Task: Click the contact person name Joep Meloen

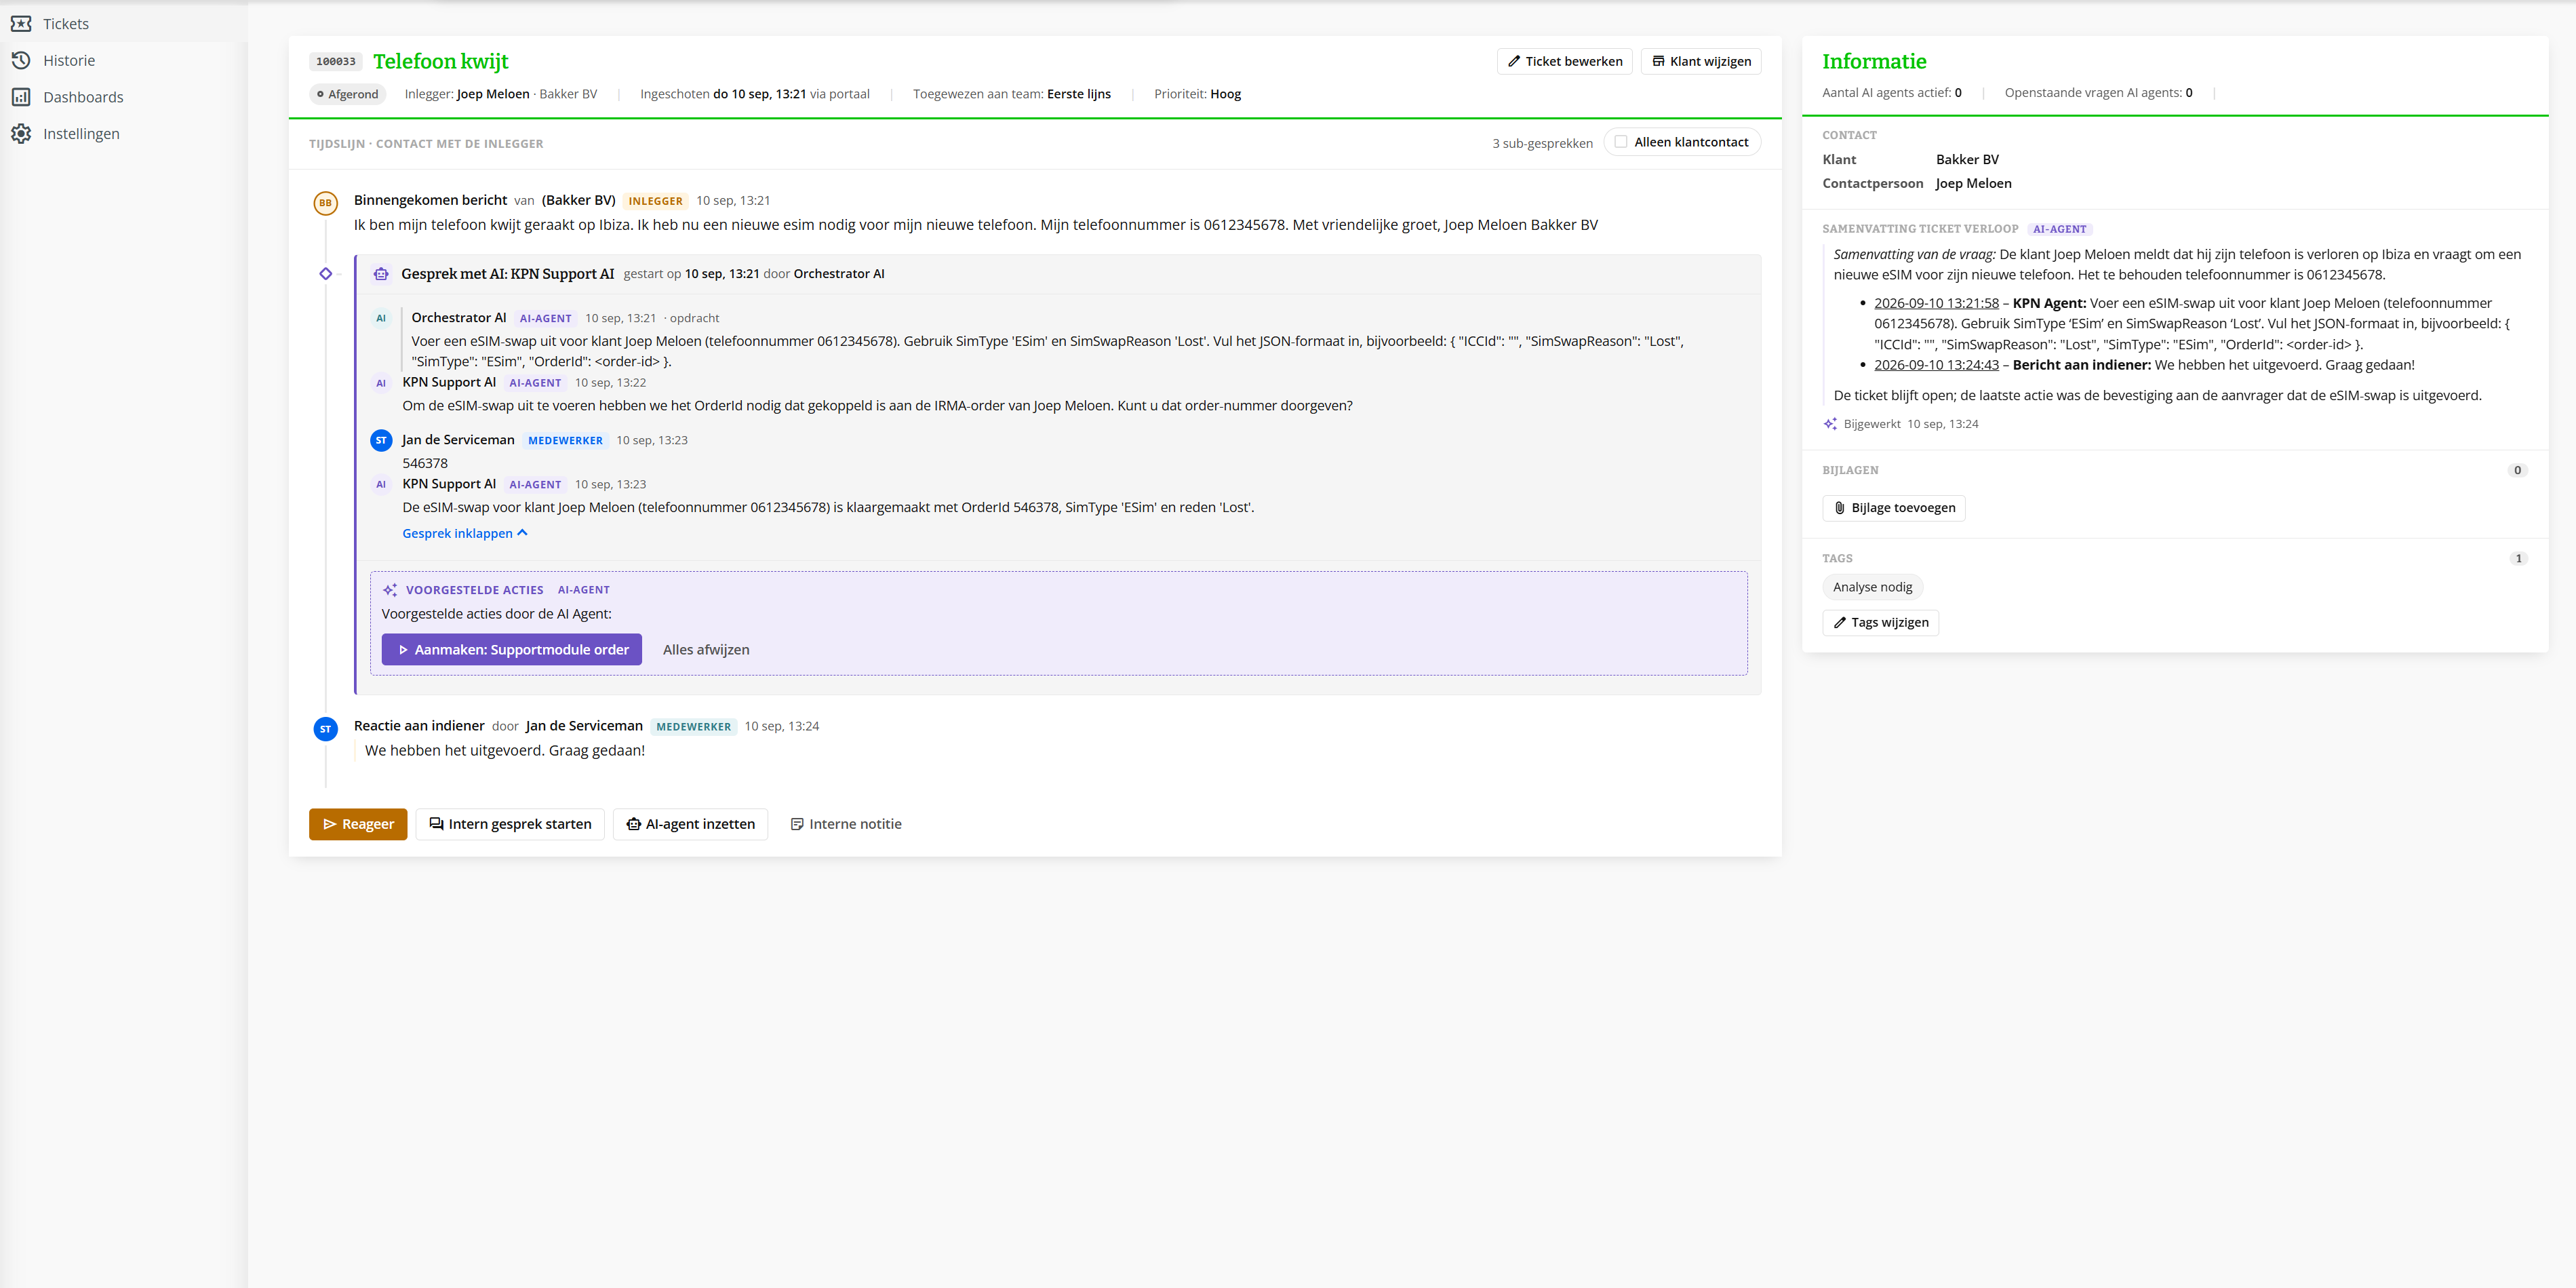Action: click(1973, 183)
